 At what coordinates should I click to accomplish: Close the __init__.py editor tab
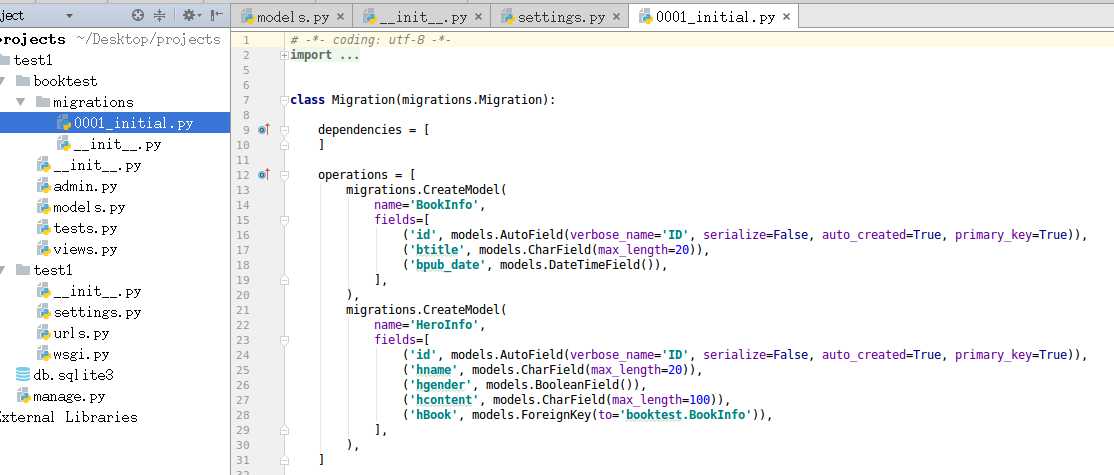pyautogui.click(x=477, y=17)
